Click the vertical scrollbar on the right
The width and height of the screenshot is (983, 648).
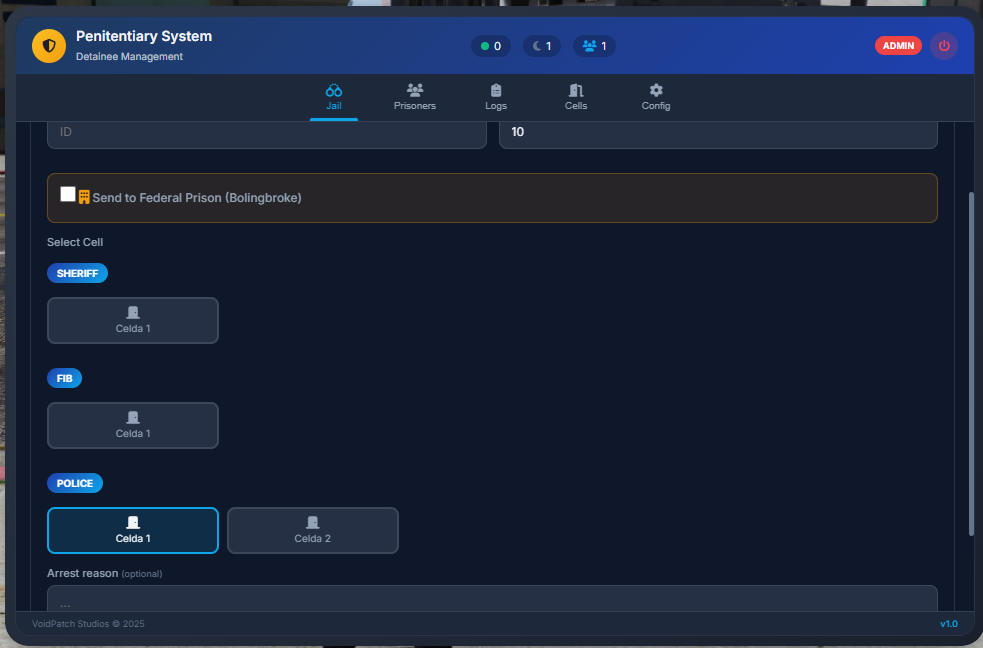(x=971, y=363)
